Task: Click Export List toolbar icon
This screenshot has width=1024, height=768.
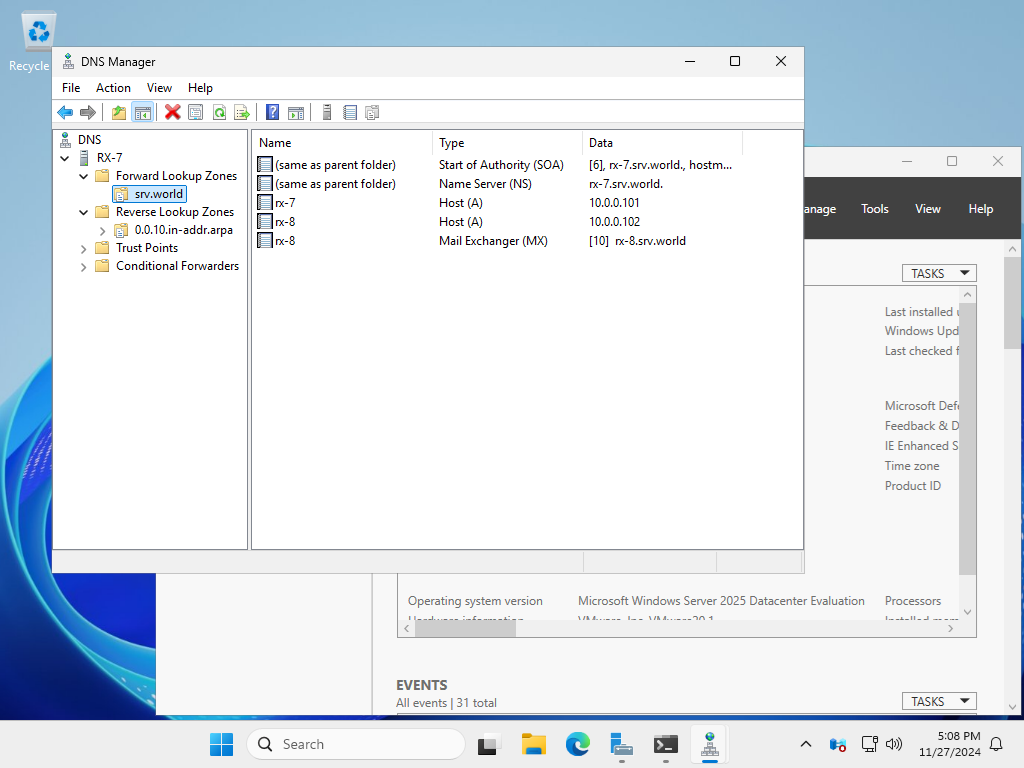Action: [x=242, y=112]
